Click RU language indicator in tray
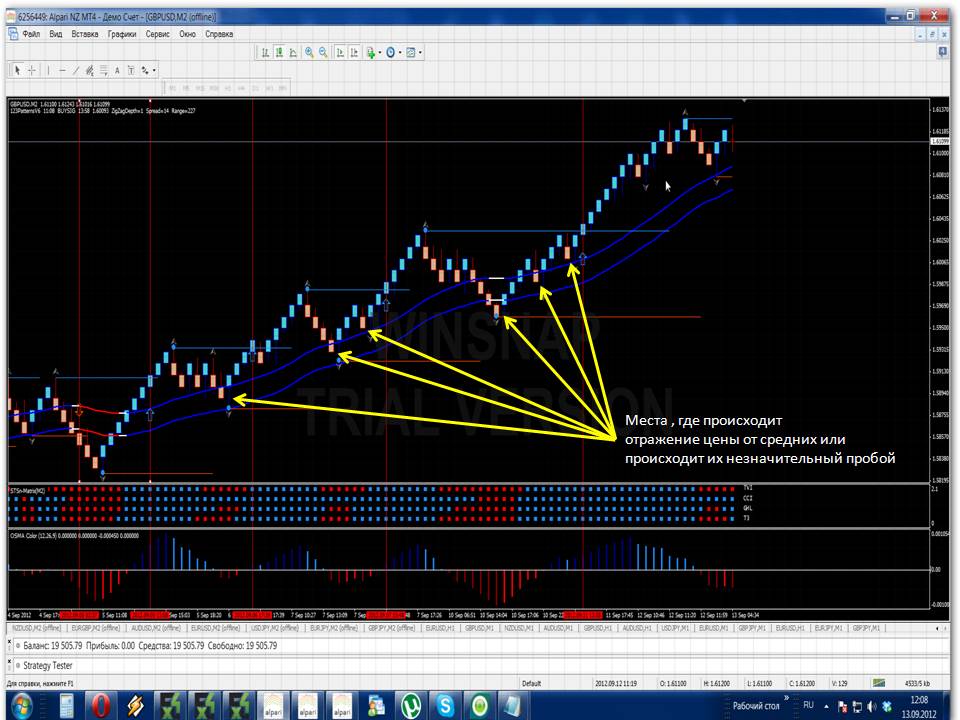The width and height of the screenshot is (960, 720). (808, 705)
